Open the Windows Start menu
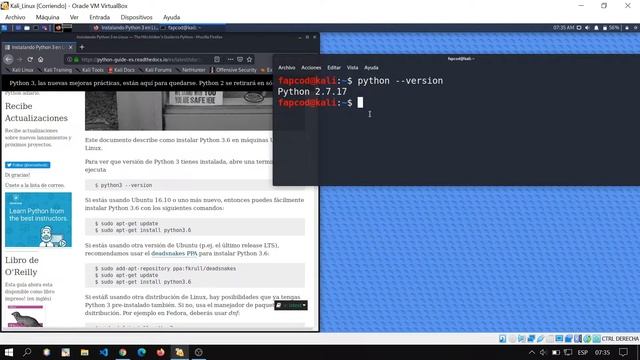640x360 pixels. (x=9, y=352)
